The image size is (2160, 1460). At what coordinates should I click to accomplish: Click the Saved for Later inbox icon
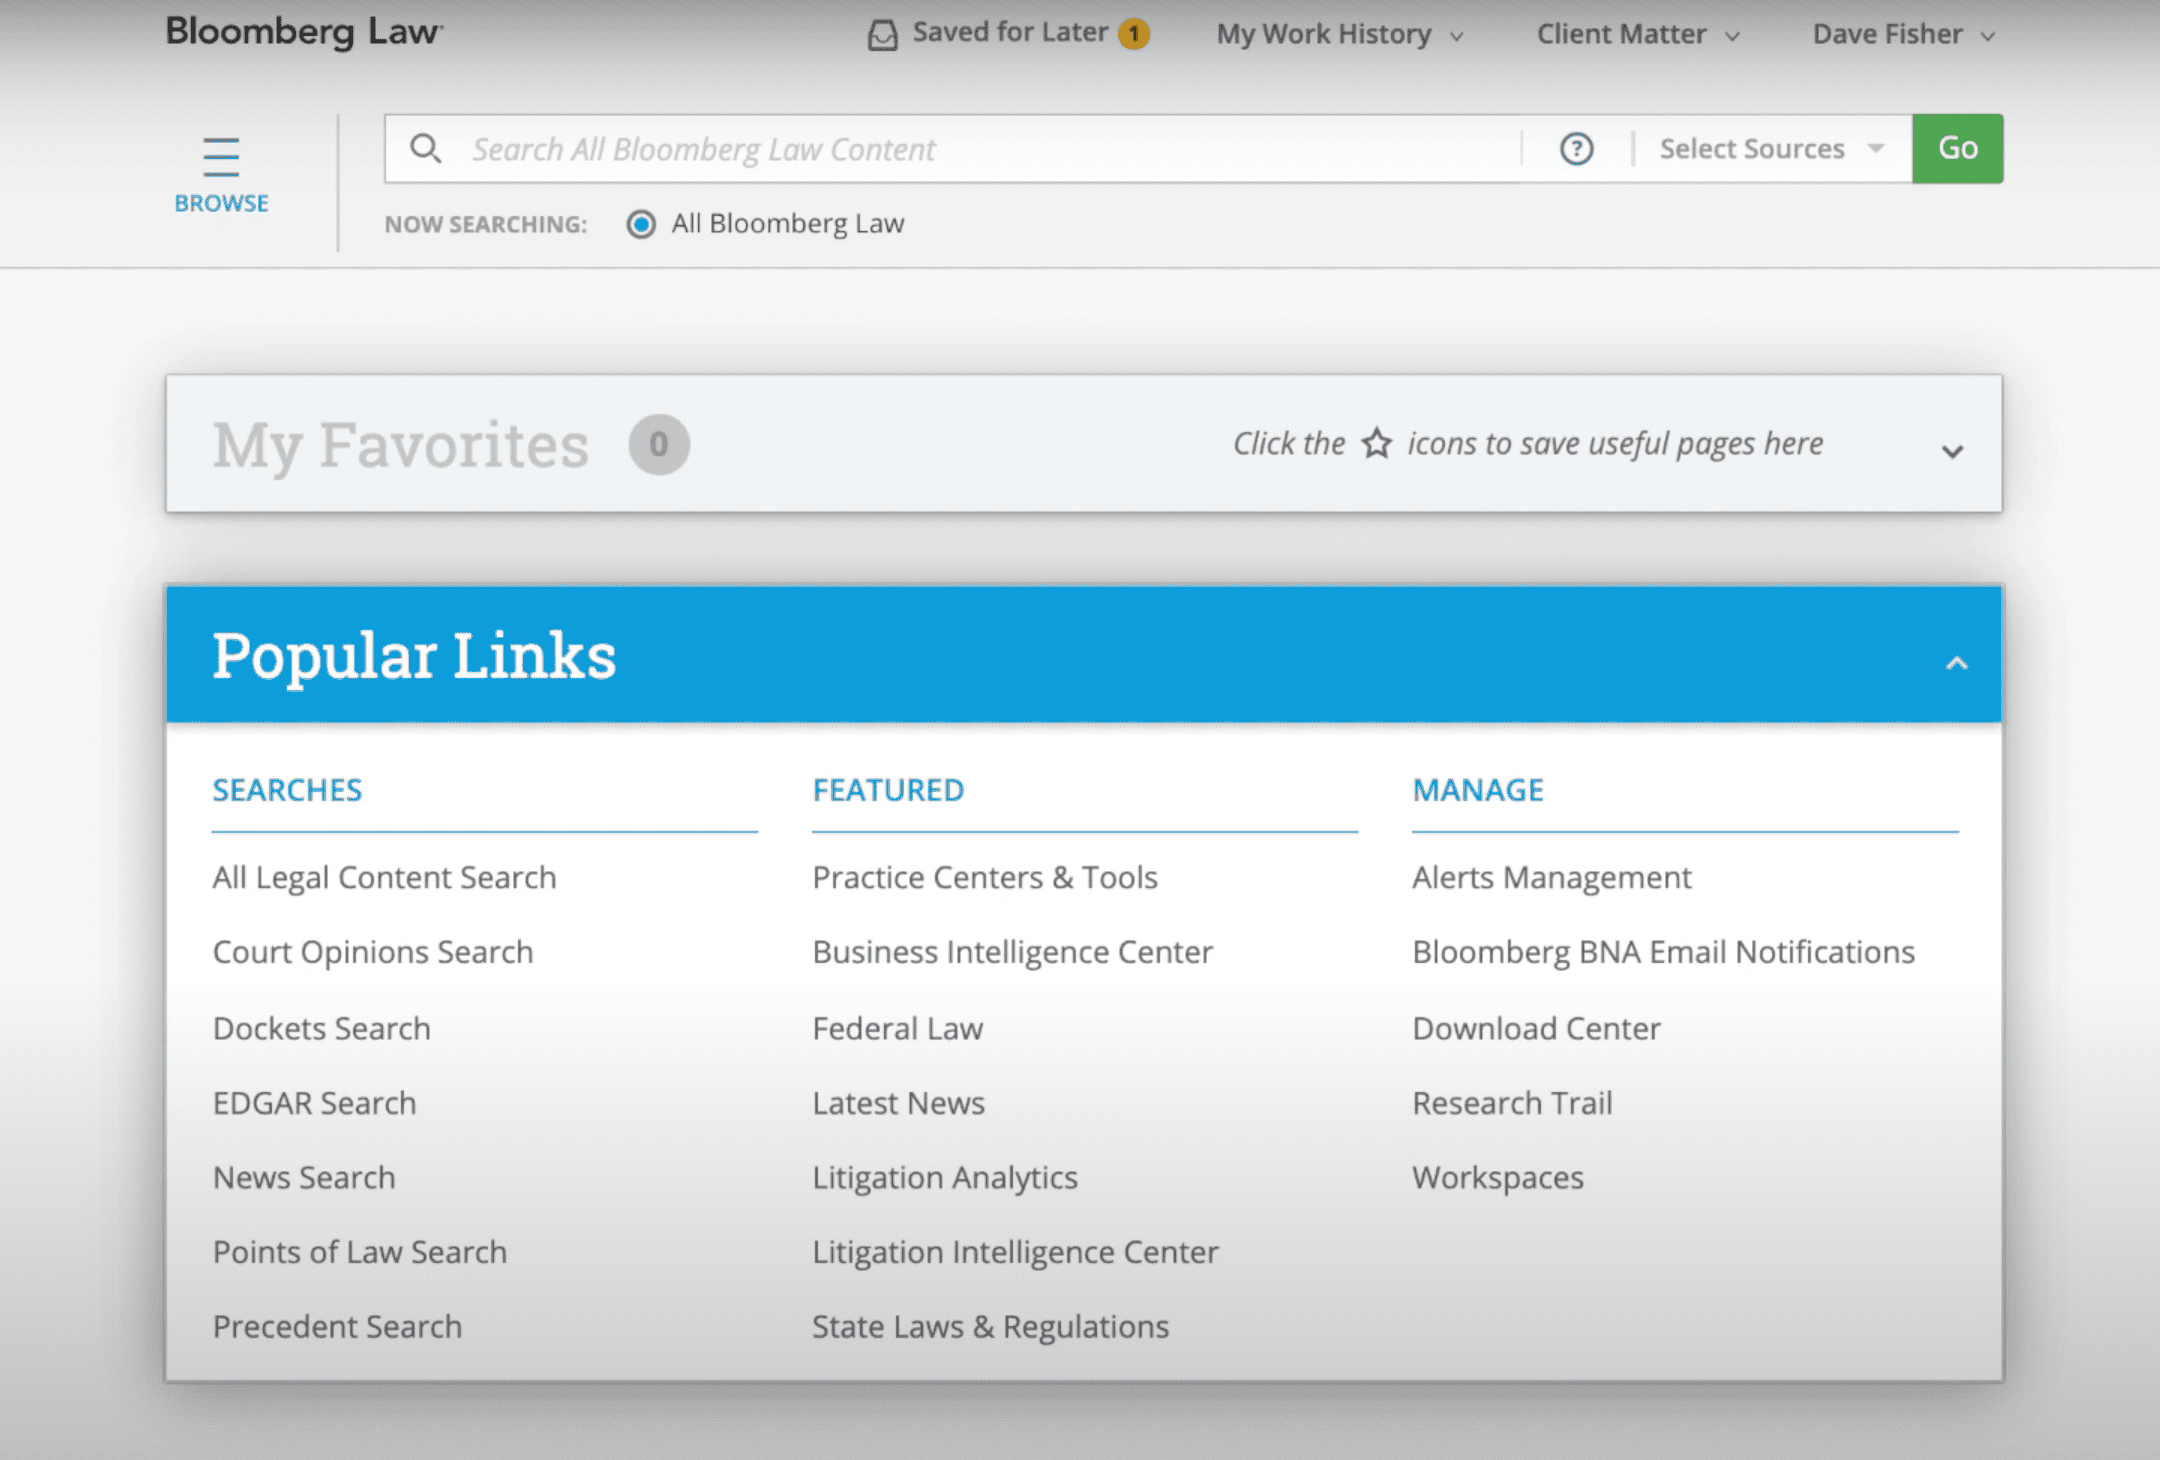pyautogui.click(x=882, y=35)
